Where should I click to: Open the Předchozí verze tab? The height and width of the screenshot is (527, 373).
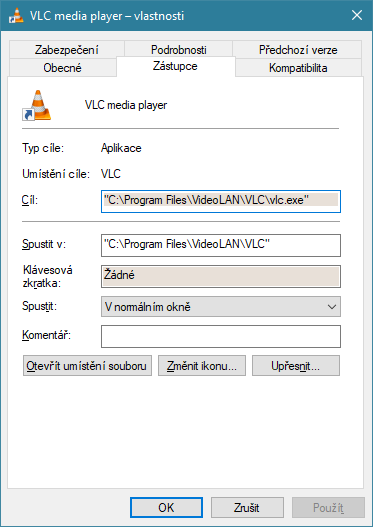tap(297, 49)
